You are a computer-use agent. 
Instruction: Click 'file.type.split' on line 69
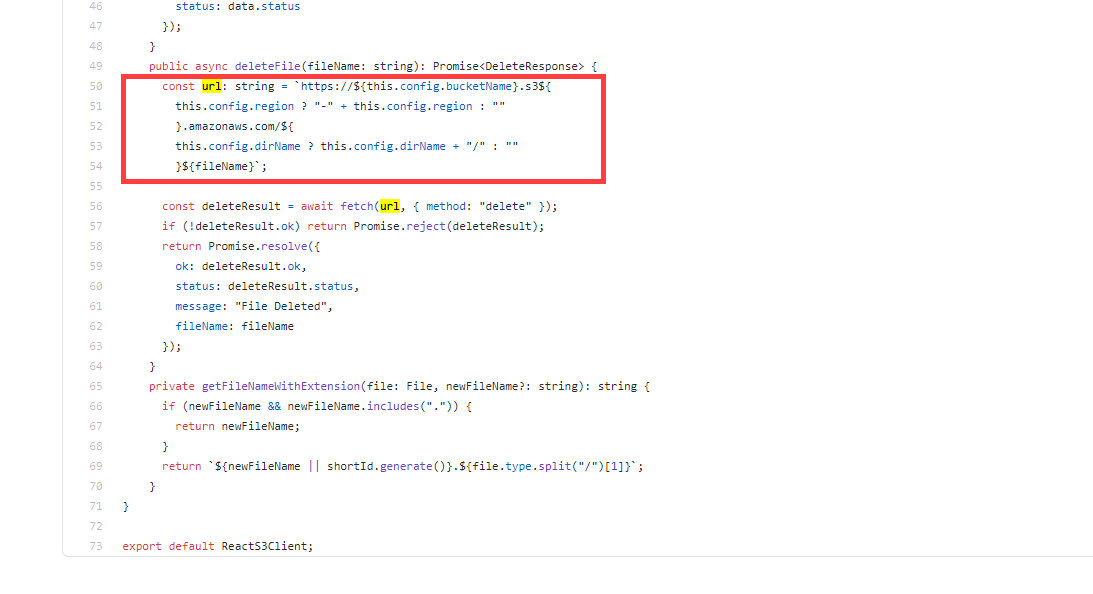[x=522, y=466]
